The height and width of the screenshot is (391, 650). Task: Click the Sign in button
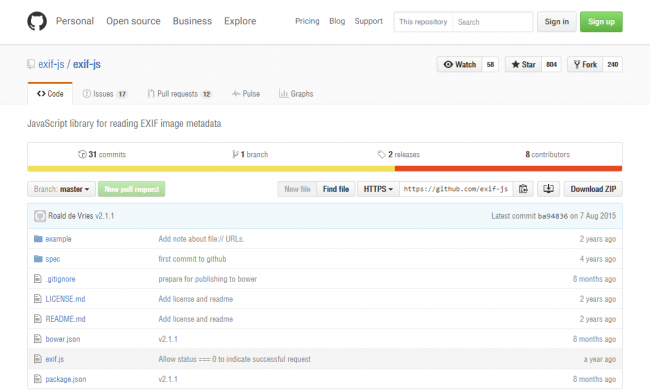[557, 22]
